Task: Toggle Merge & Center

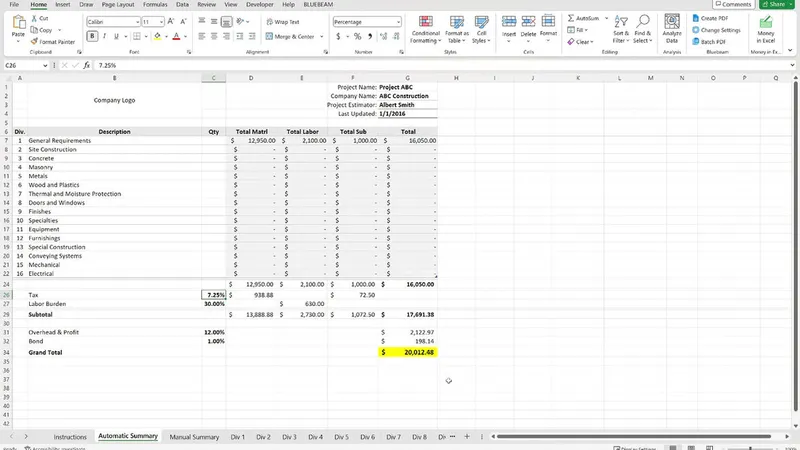Action: (x=290, y=37)
